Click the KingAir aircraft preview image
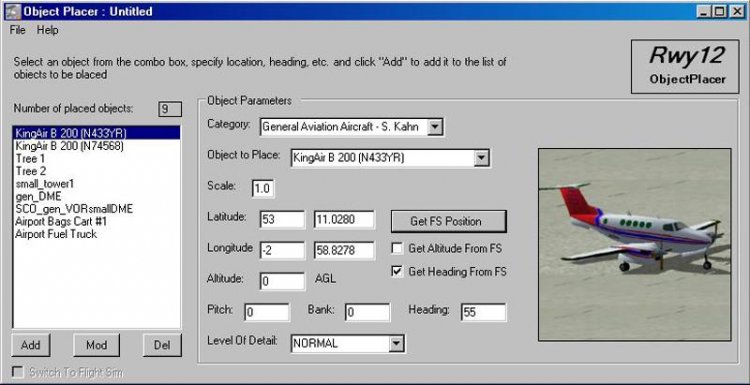The image size is (750, 385). 634,244
